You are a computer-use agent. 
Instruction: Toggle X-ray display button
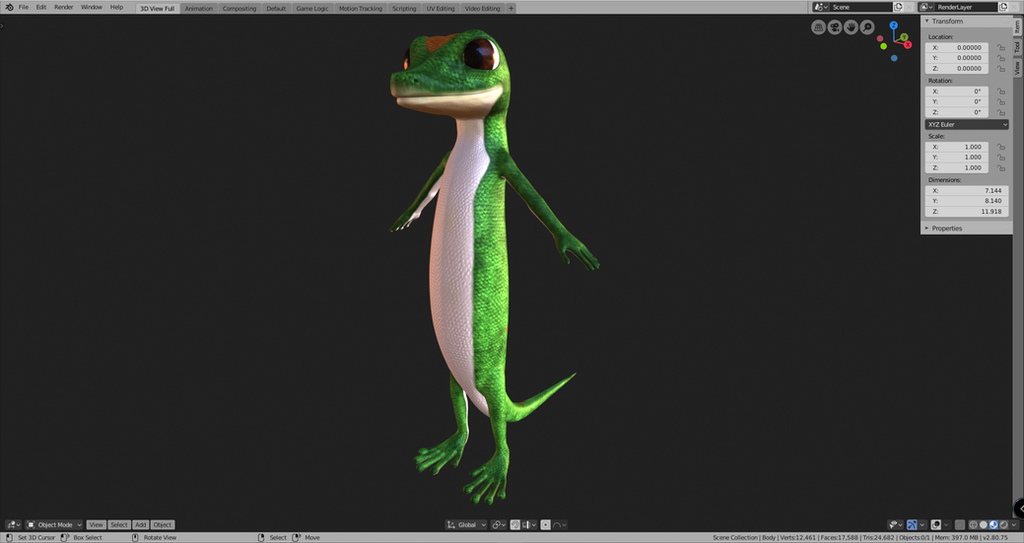coord(960,525)
